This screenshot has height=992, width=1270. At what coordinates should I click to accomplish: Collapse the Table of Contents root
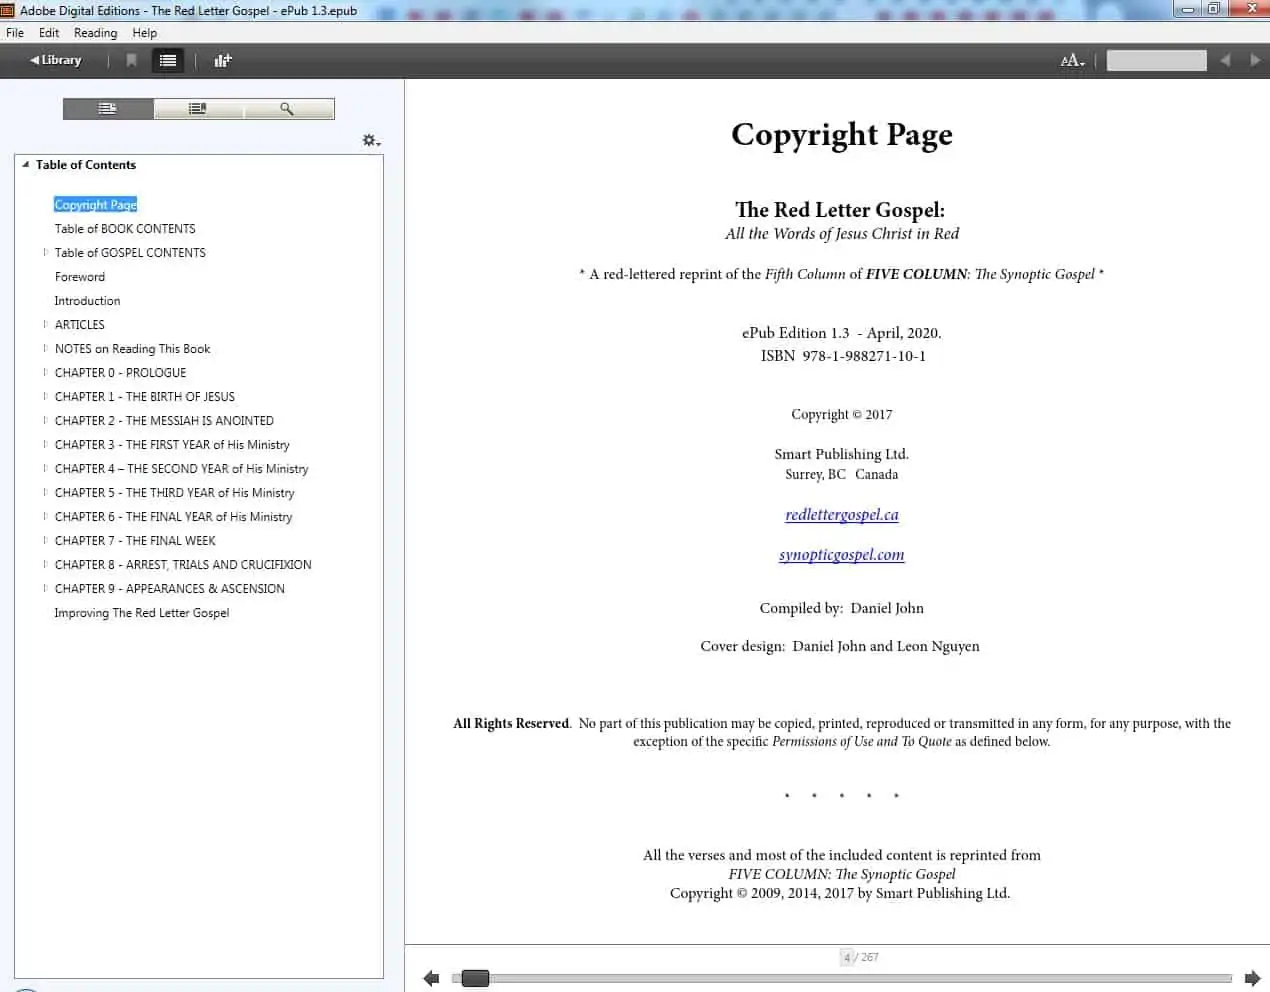(25, 165)
